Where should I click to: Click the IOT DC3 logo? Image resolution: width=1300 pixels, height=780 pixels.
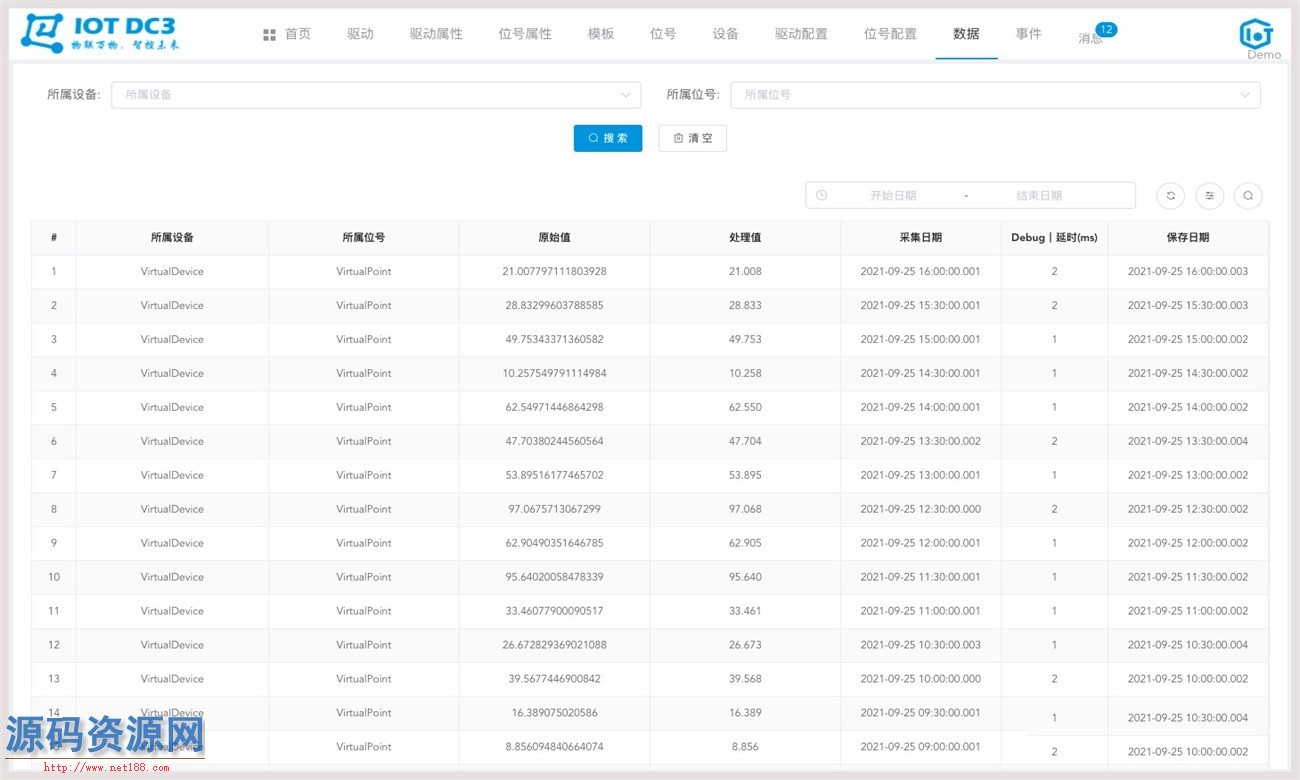[x=100, y=33]
